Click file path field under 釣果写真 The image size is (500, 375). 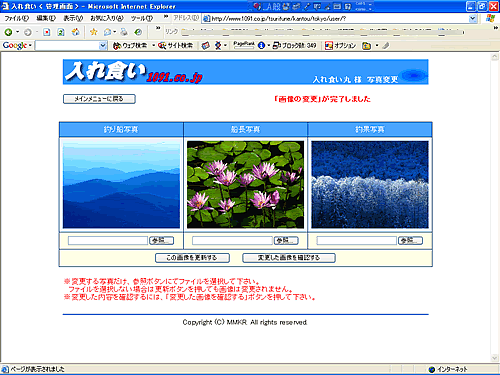click(356, 241)
